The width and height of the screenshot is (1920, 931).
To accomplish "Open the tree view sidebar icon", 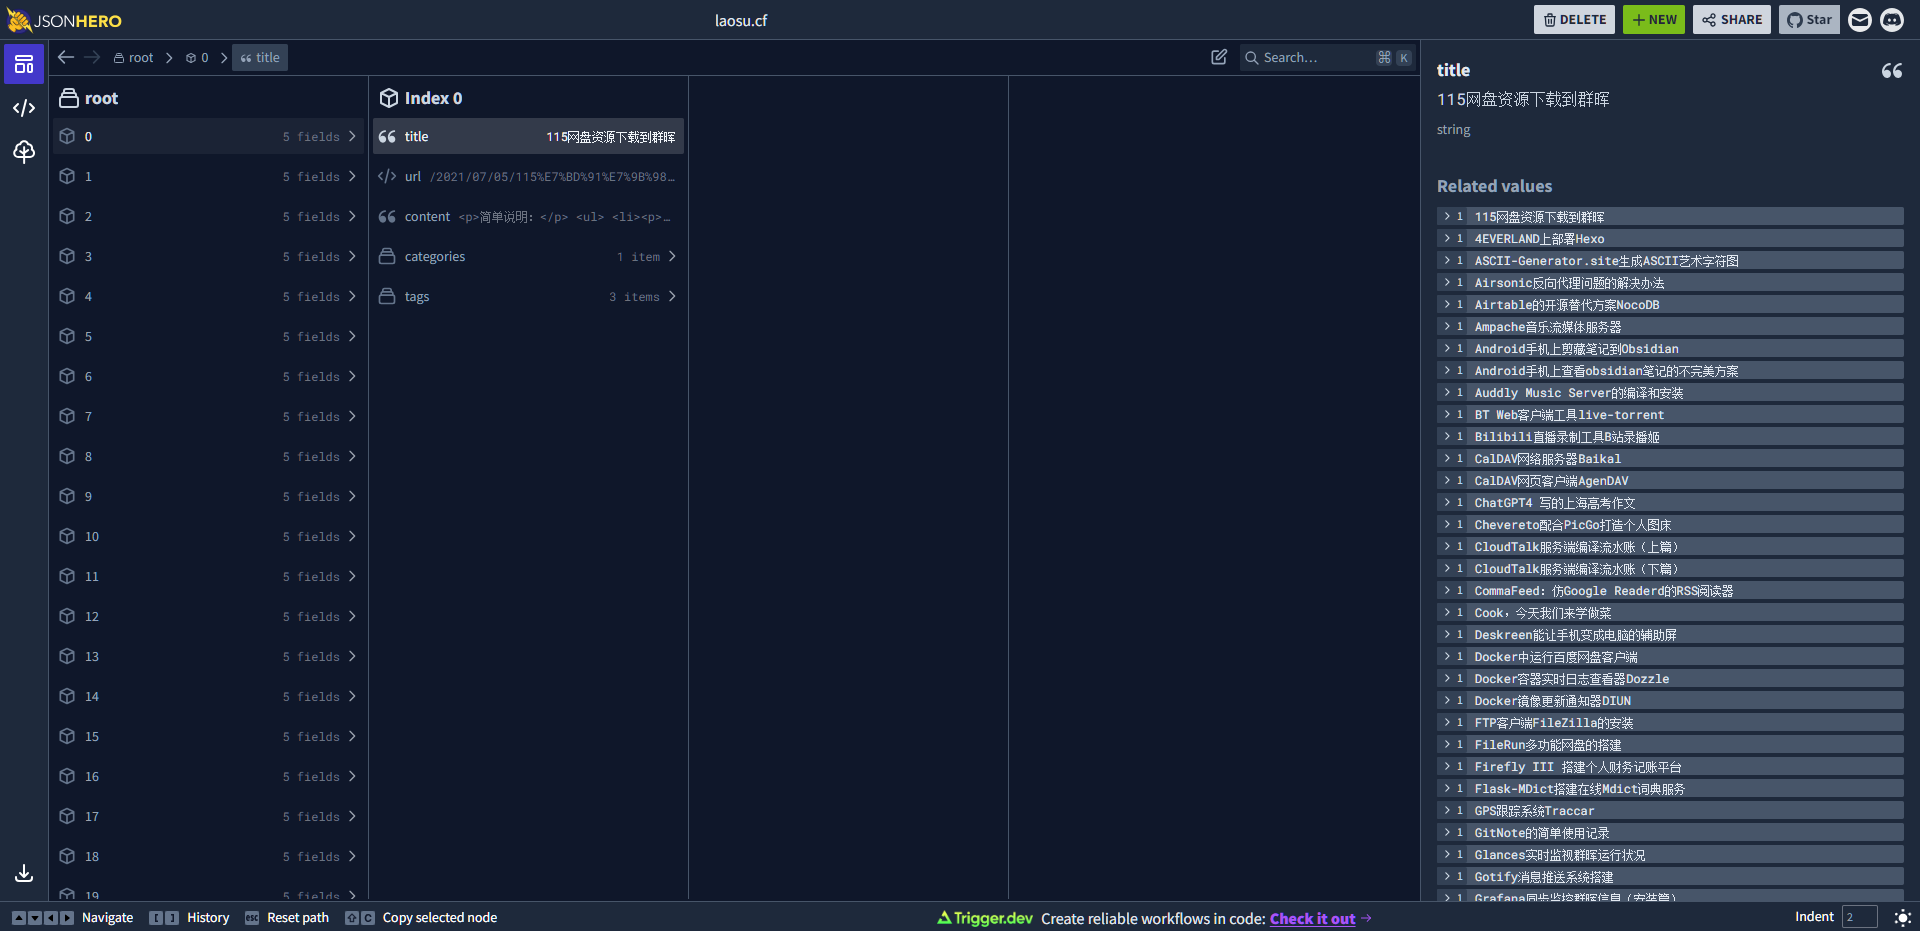I will coord(24,151).
